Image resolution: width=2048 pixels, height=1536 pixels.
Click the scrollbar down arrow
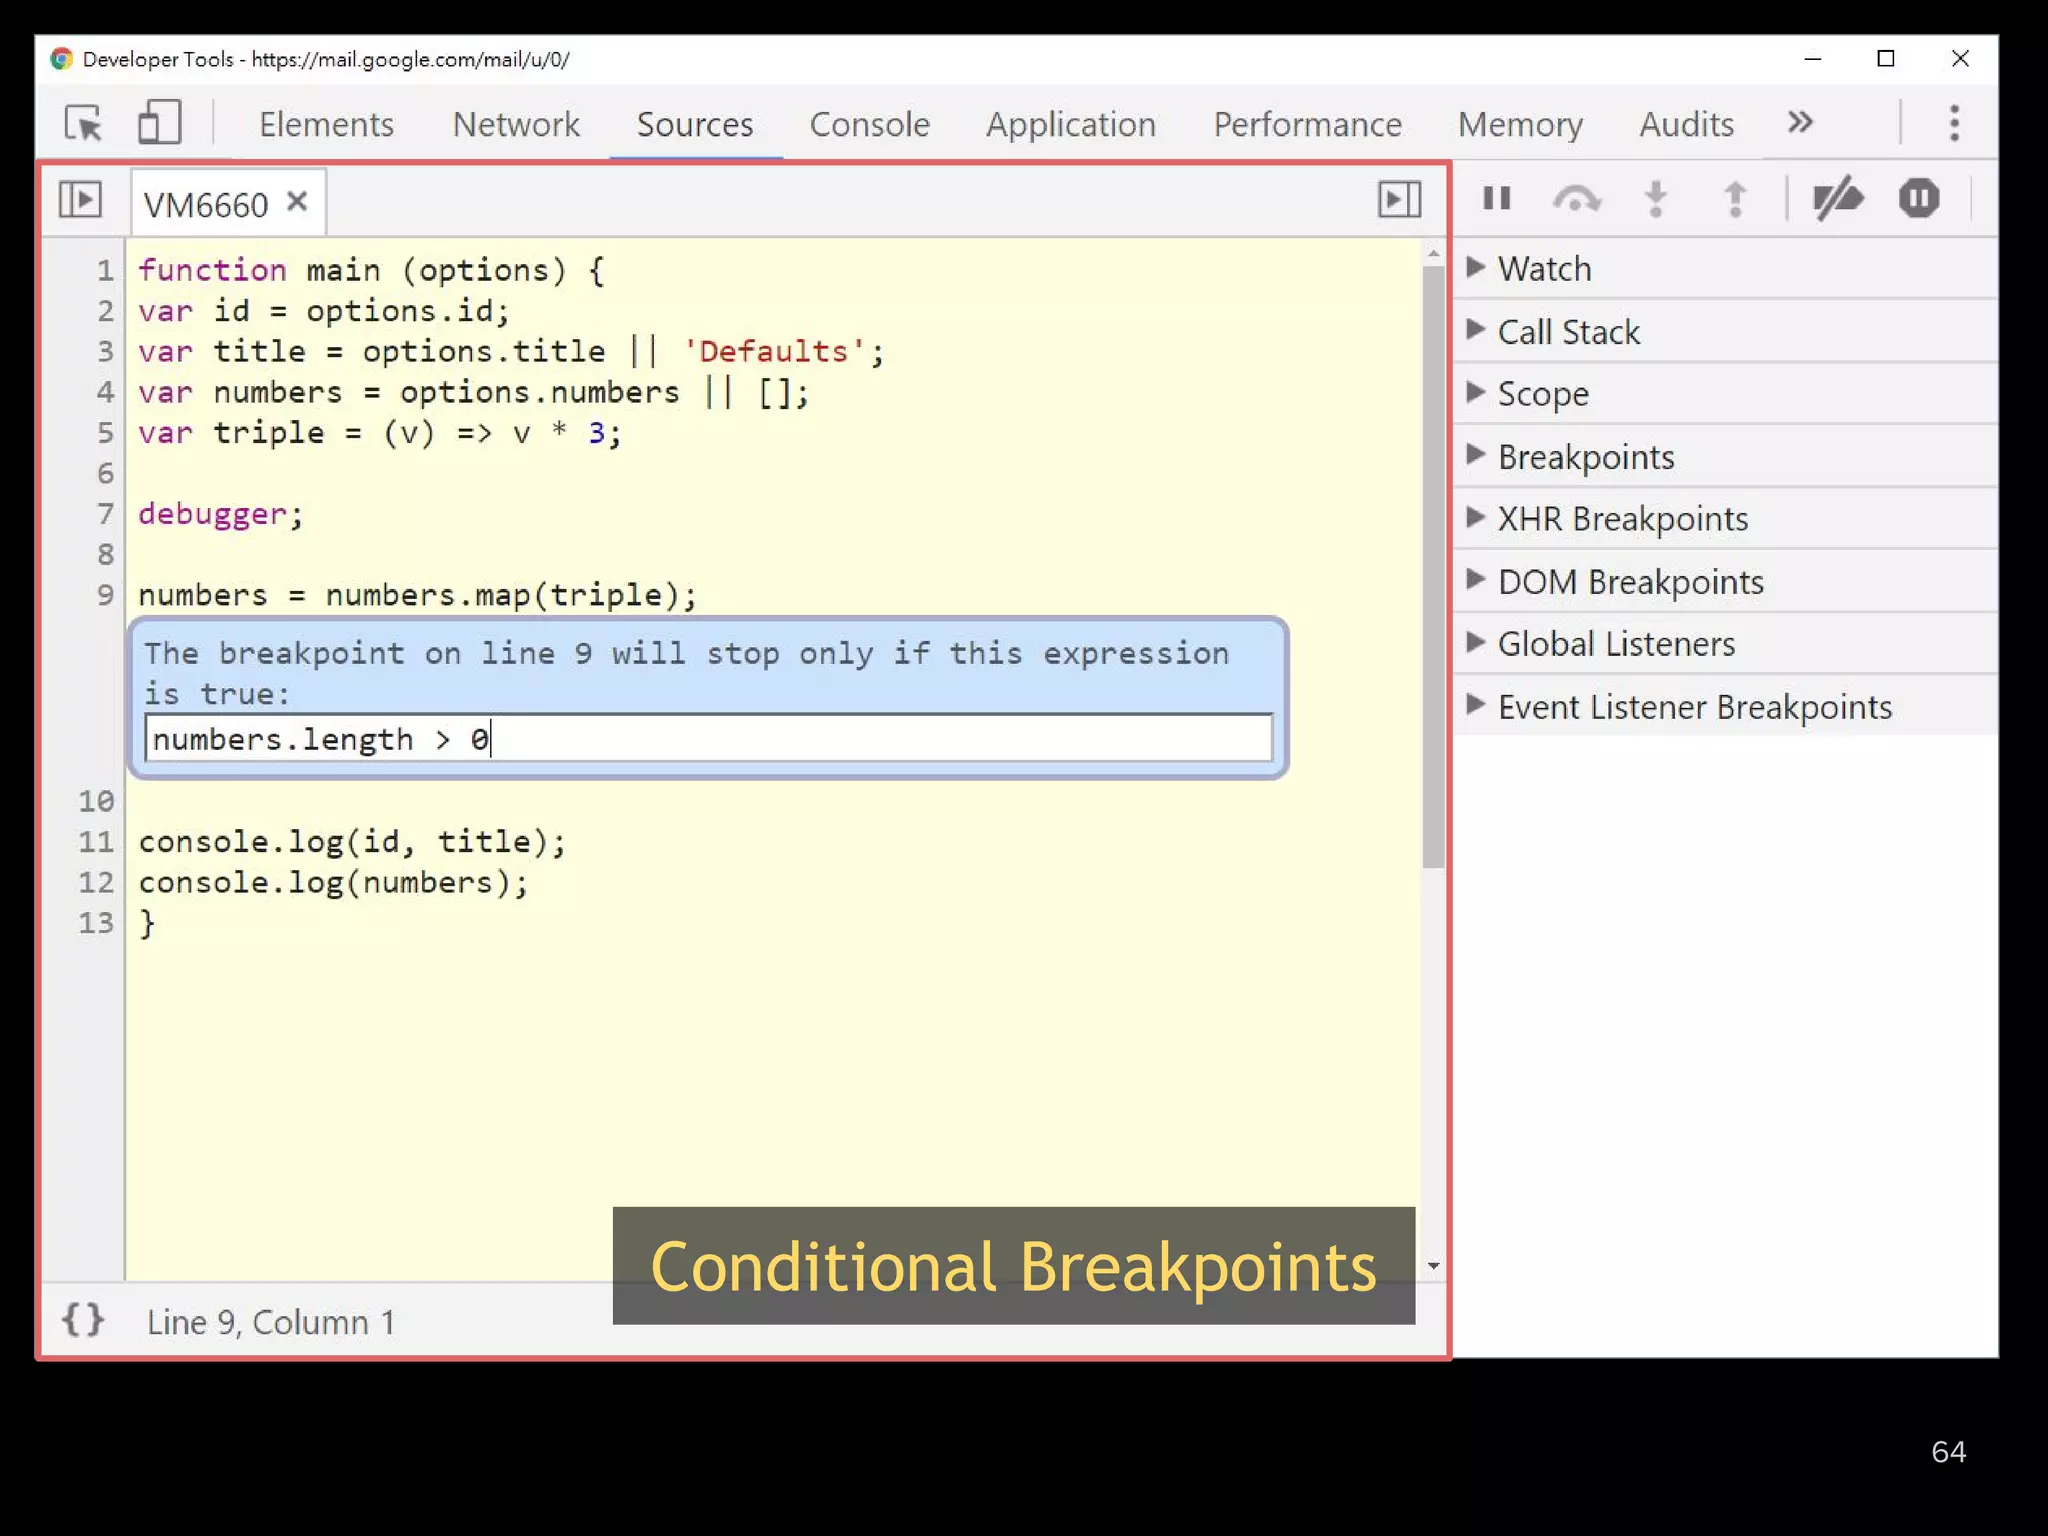pos(1433,1266)
